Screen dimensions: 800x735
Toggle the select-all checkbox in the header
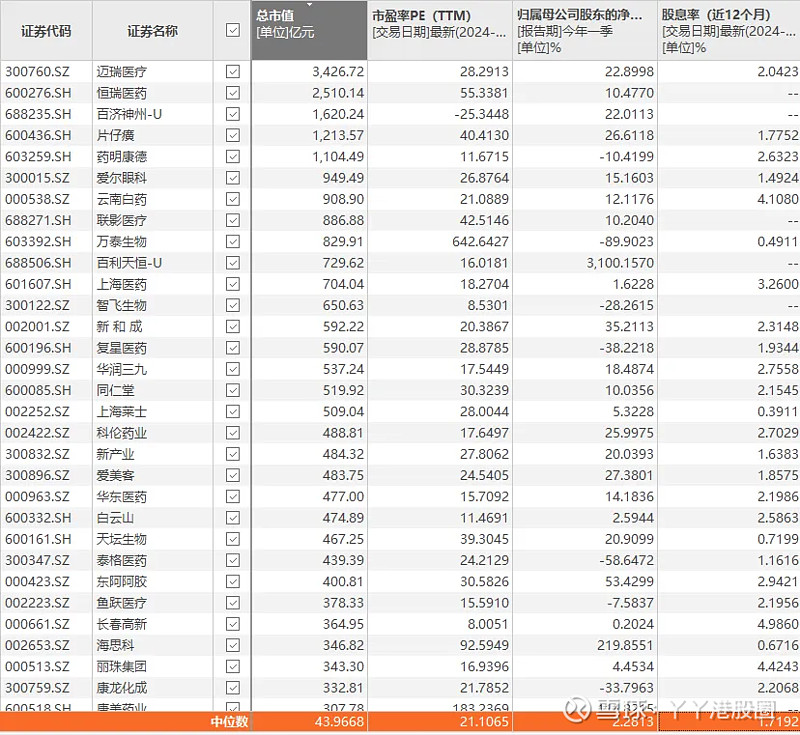[233, 31]
